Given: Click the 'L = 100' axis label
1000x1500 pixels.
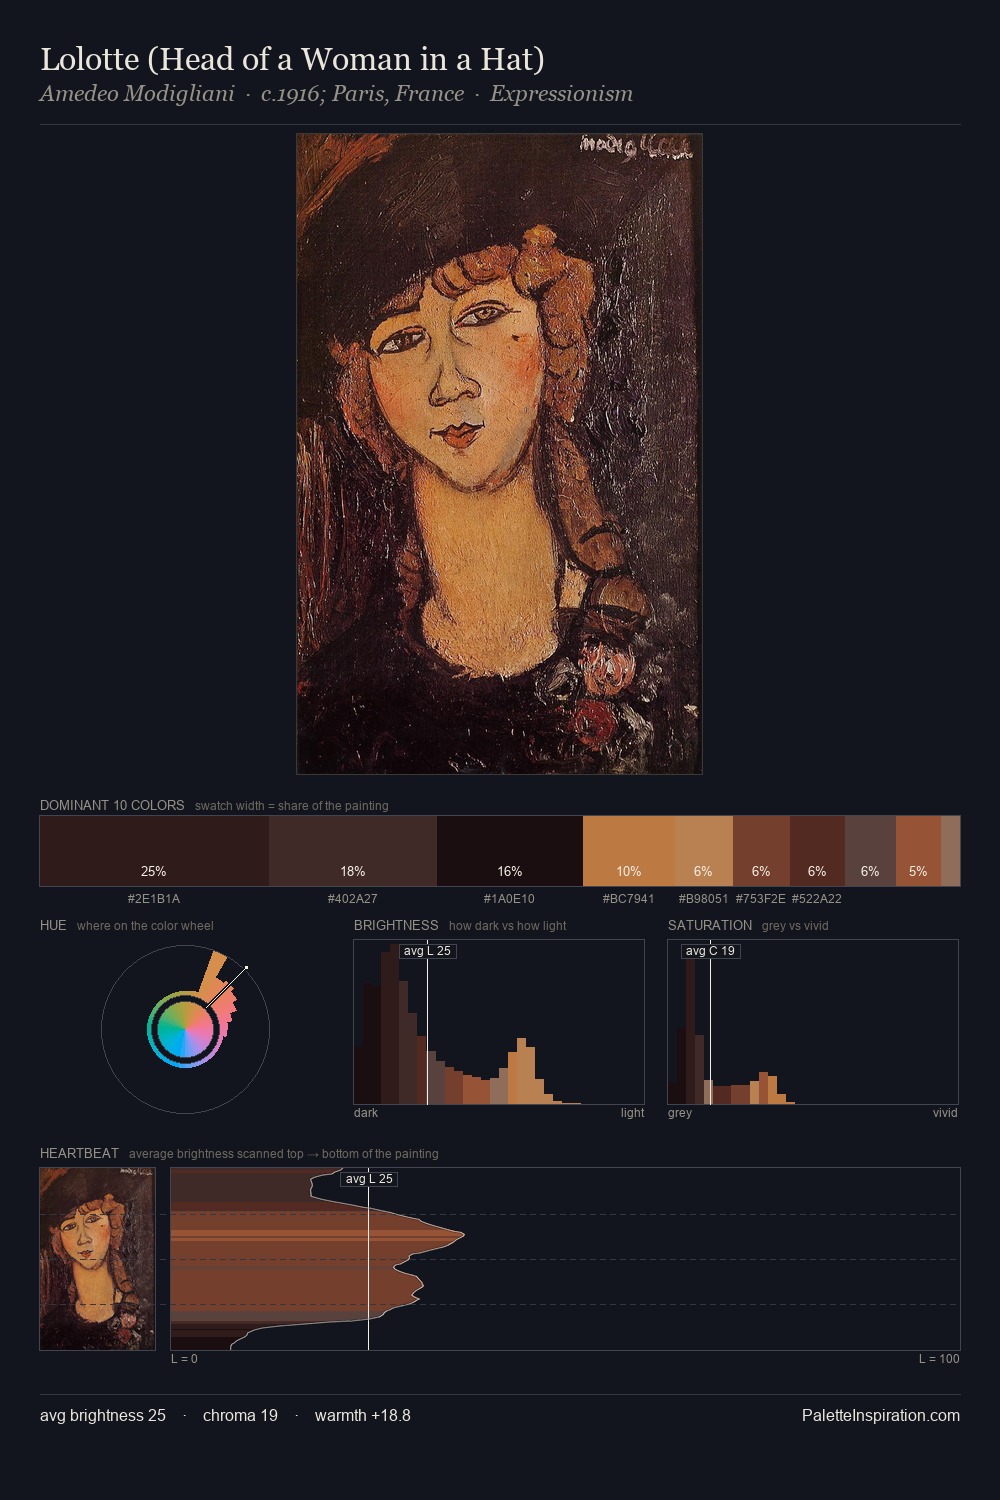Looking at the screenshot, I should pos(939,1359).
